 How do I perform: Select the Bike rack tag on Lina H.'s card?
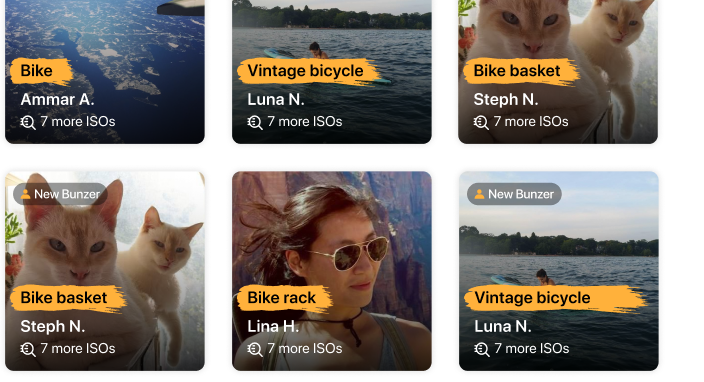coord(284,298)
